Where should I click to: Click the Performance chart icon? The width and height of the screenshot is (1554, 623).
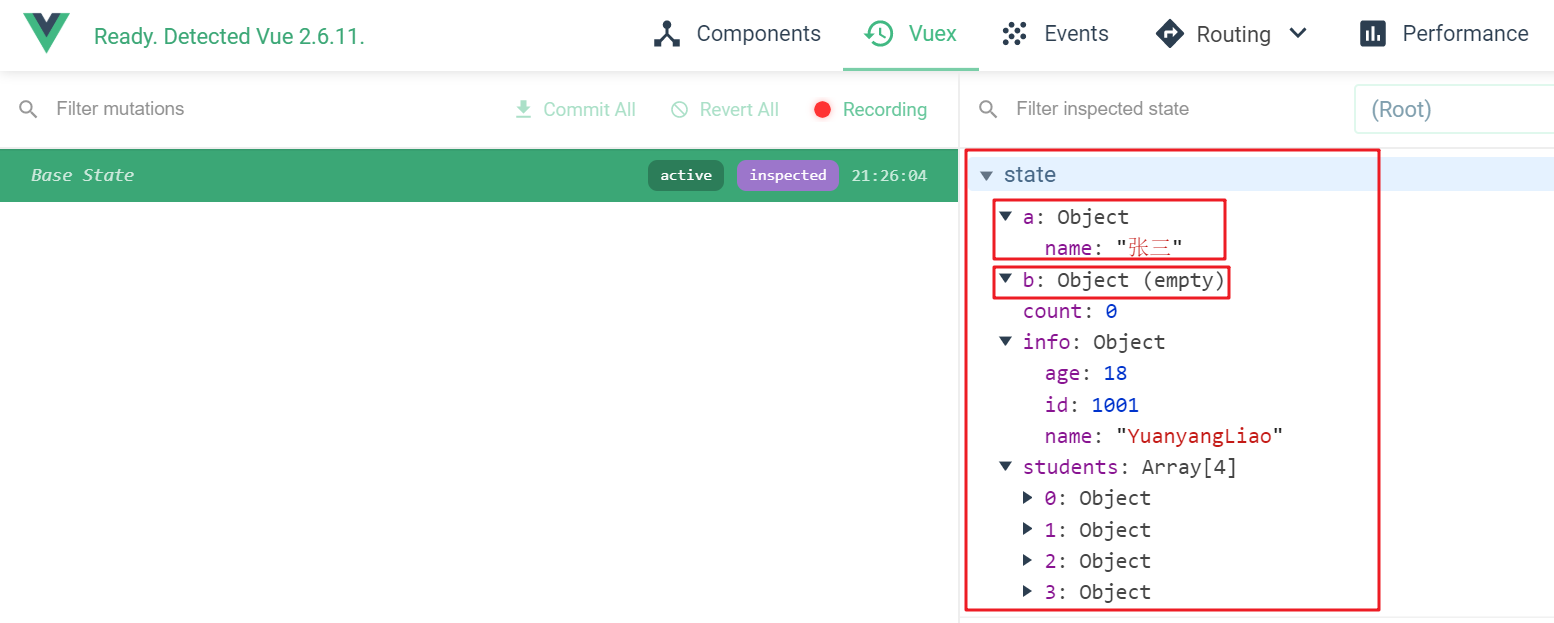[1373, 34]
